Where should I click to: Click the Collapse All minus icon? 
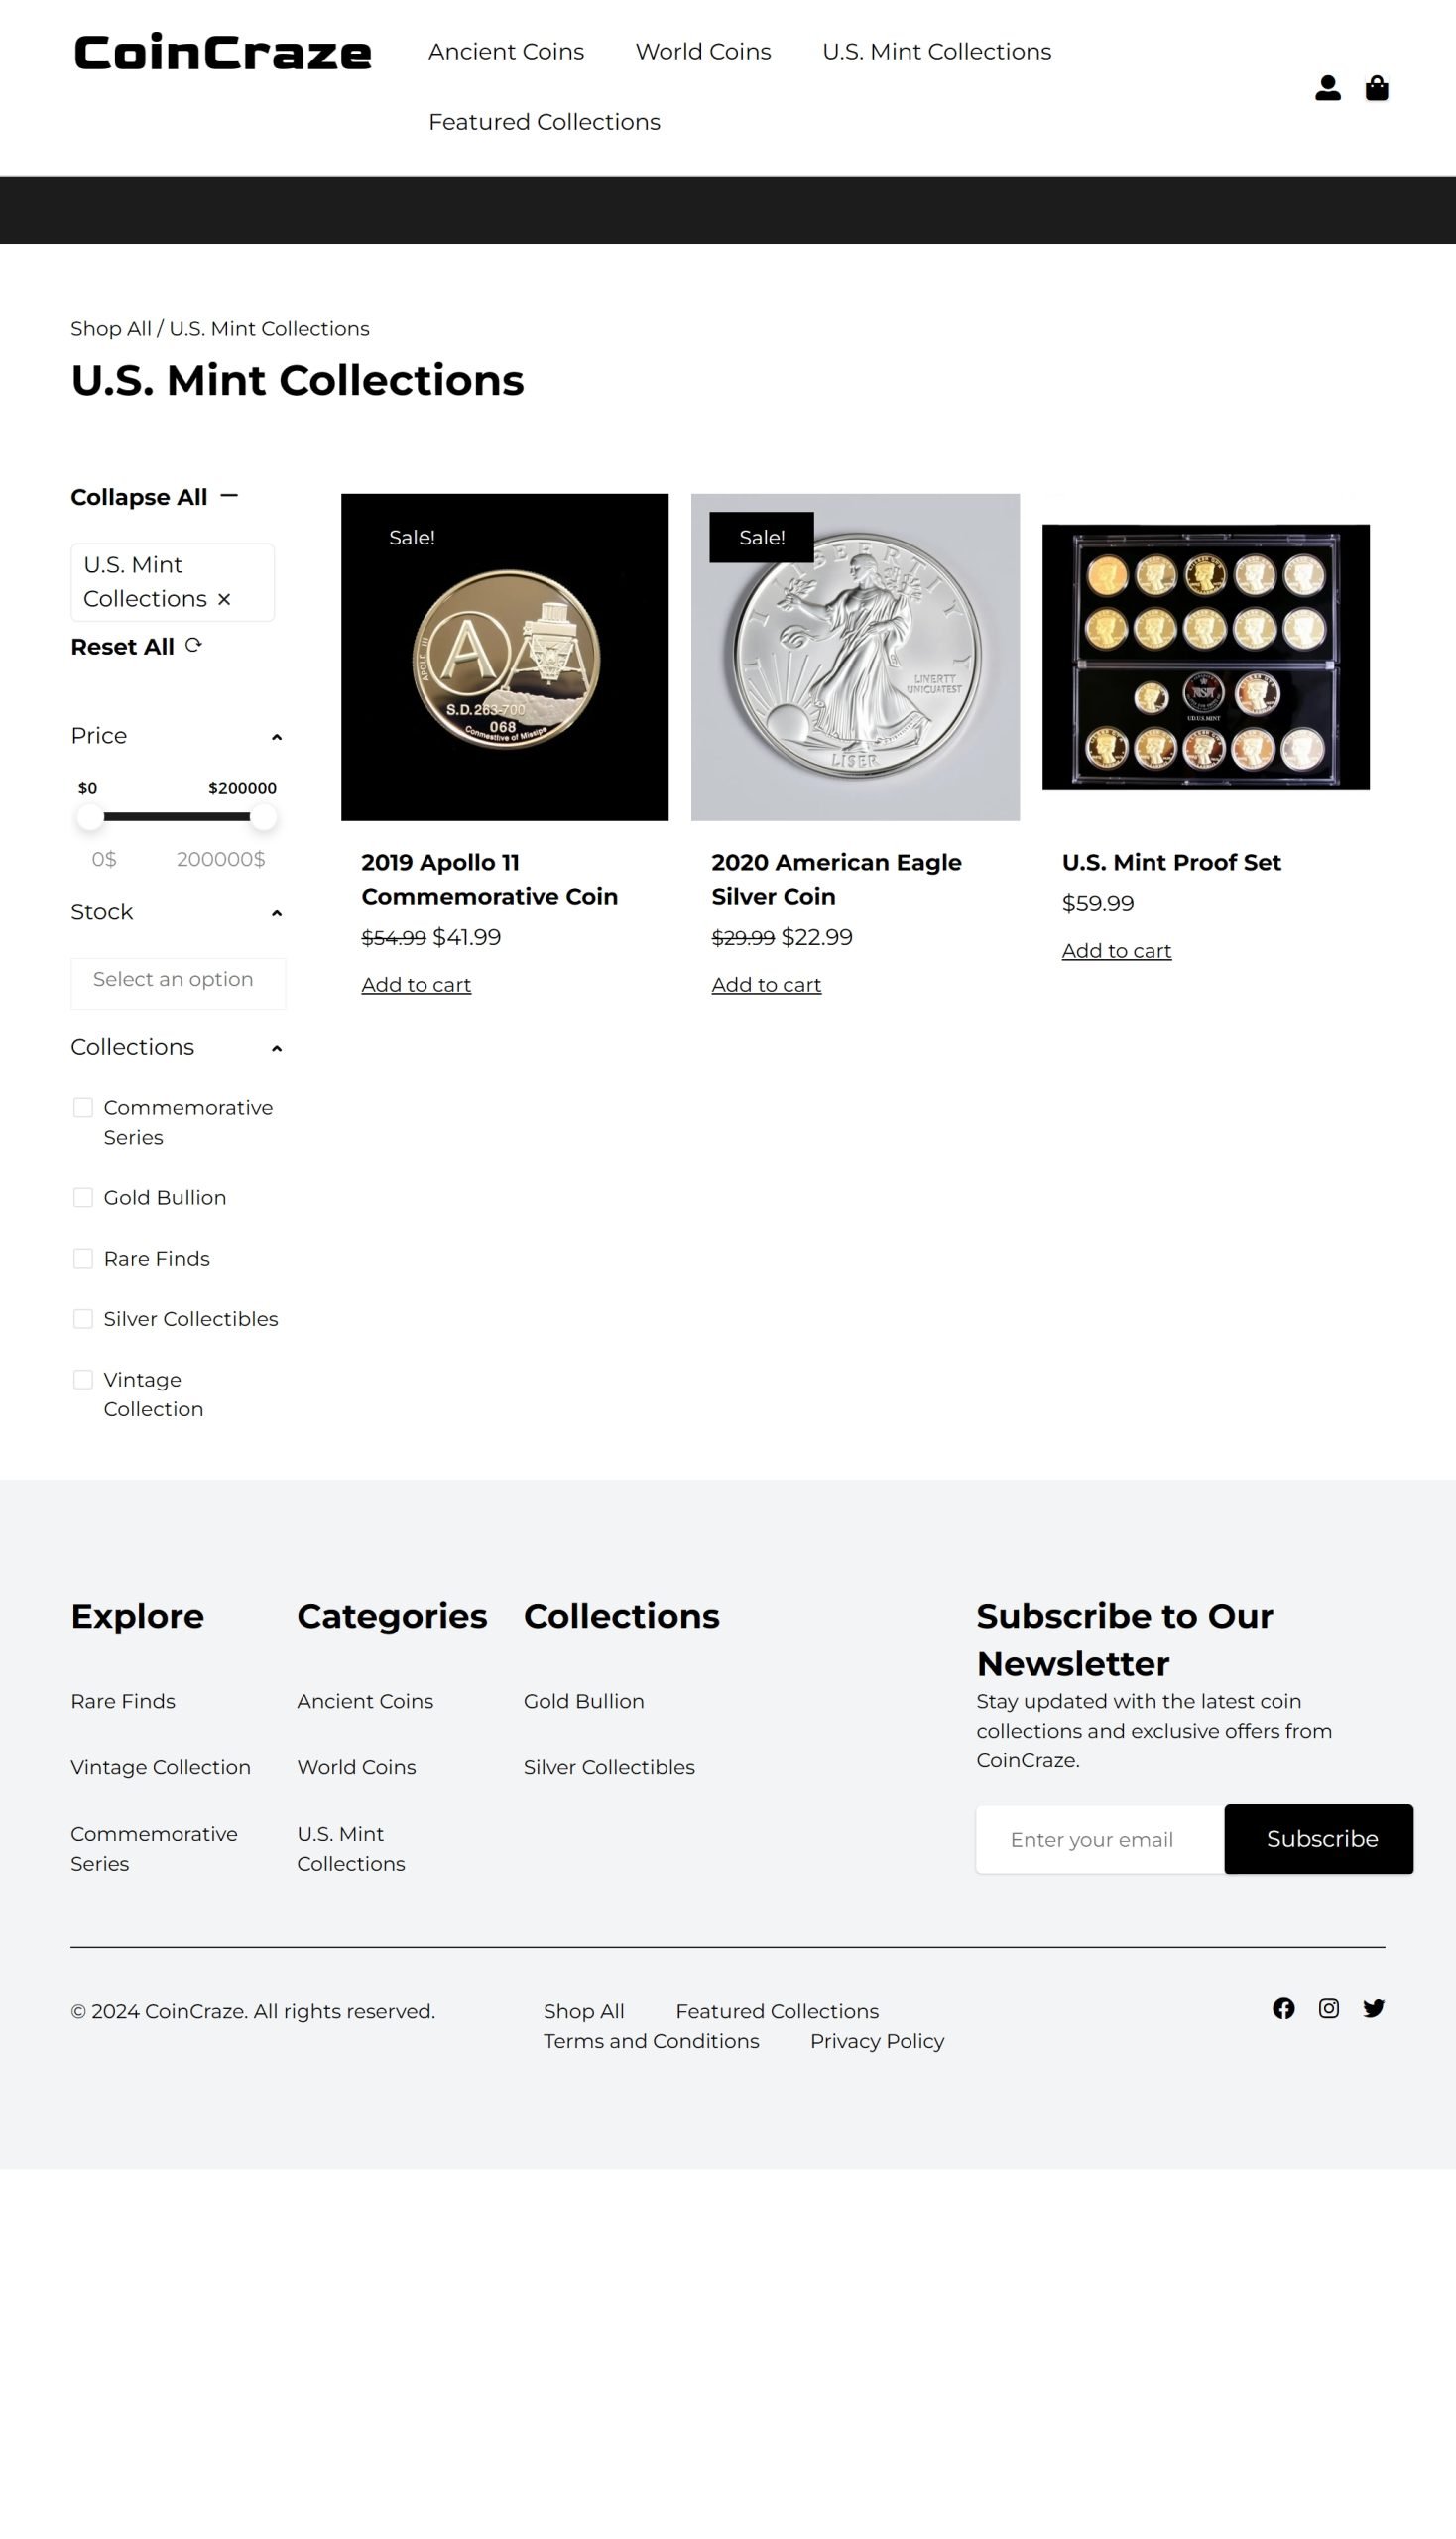tap(229, 496)
